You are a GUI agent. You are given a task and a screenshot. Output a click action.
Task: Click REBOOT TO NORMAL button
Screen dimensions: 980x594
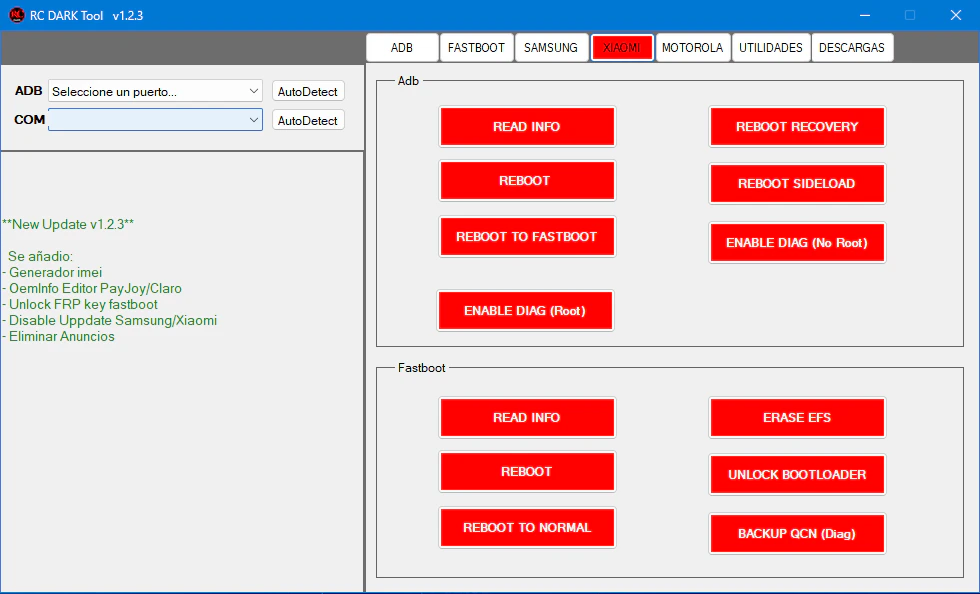[x=527, y=528]
